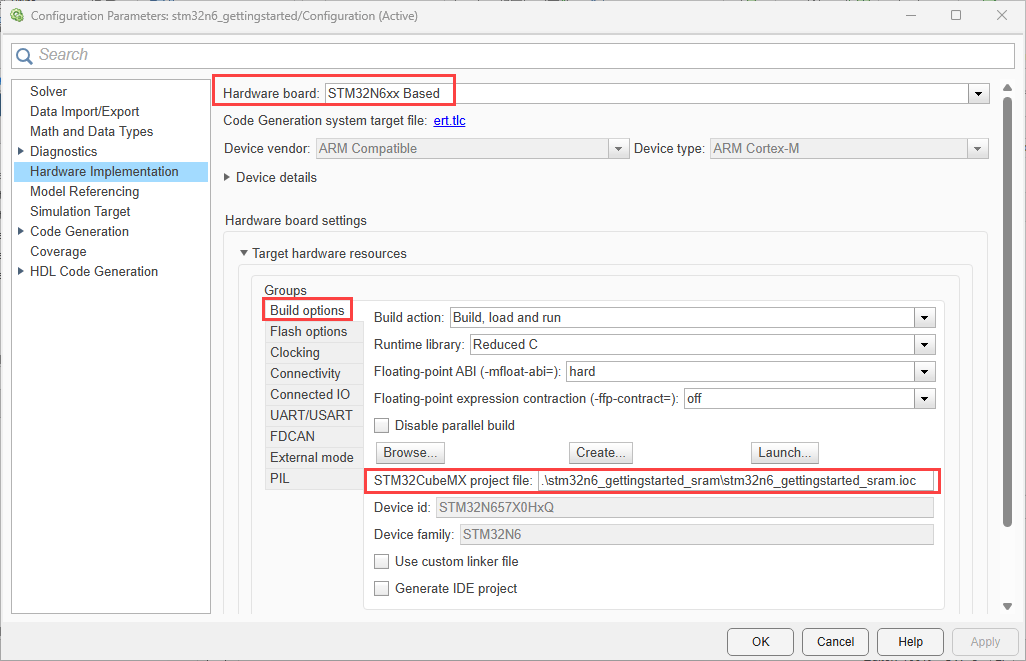
Task: Toggle Generate IDE project checkbox
Action: click(x=381, y=588)
